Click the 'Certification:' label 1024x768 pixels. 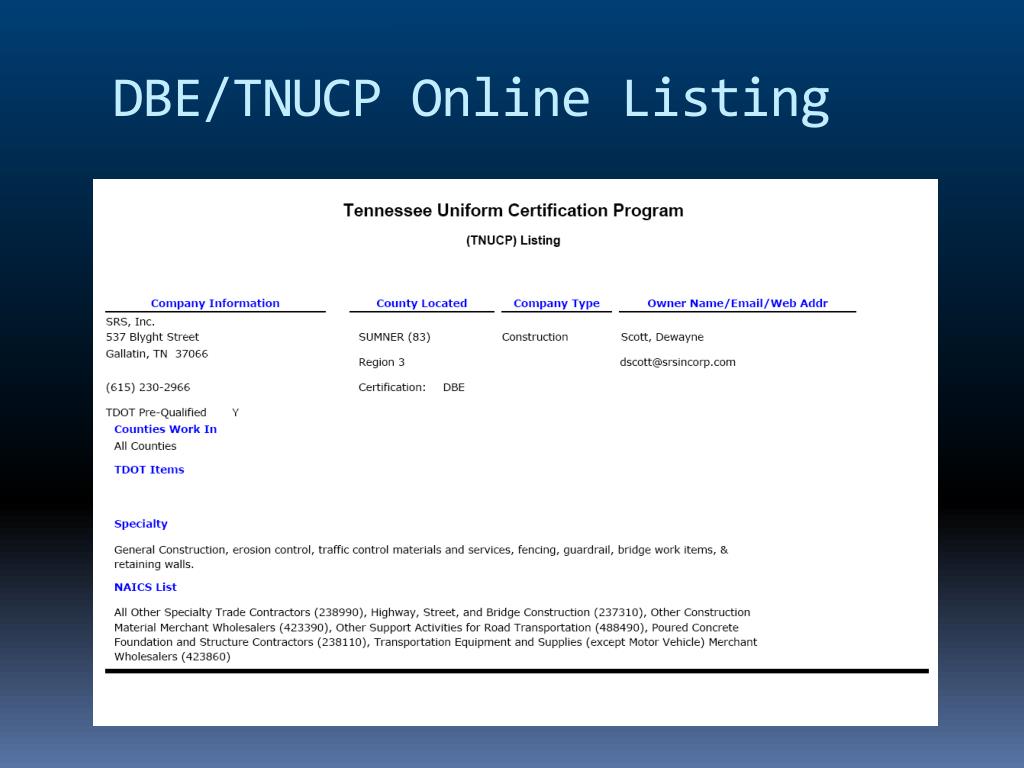click(x=392, y=387)
